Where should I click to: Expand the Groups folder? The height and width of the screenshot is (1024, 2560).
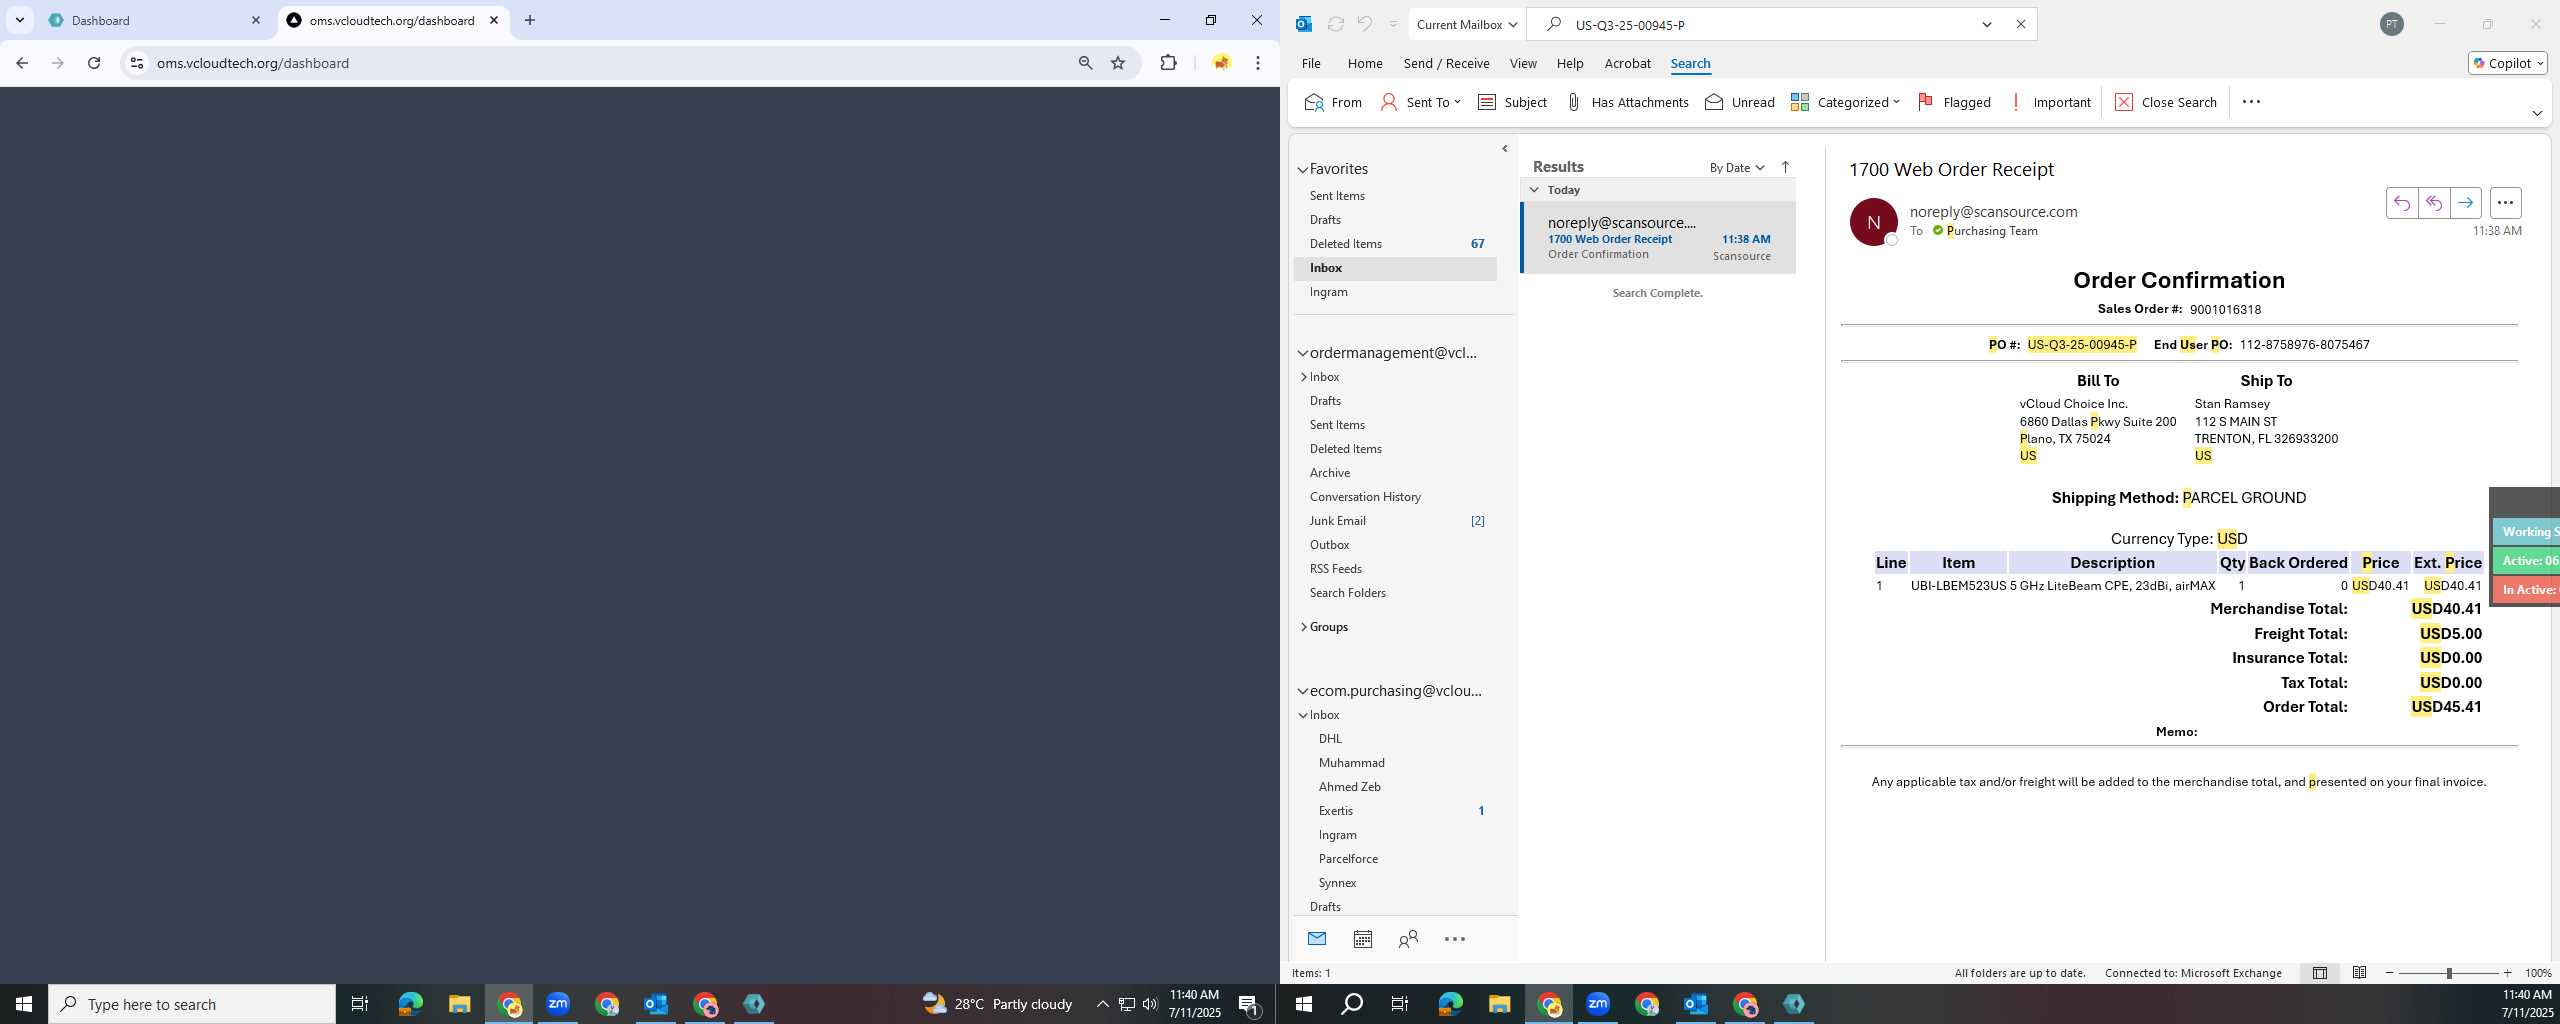pyautogui.click(x=1304, y=627)
